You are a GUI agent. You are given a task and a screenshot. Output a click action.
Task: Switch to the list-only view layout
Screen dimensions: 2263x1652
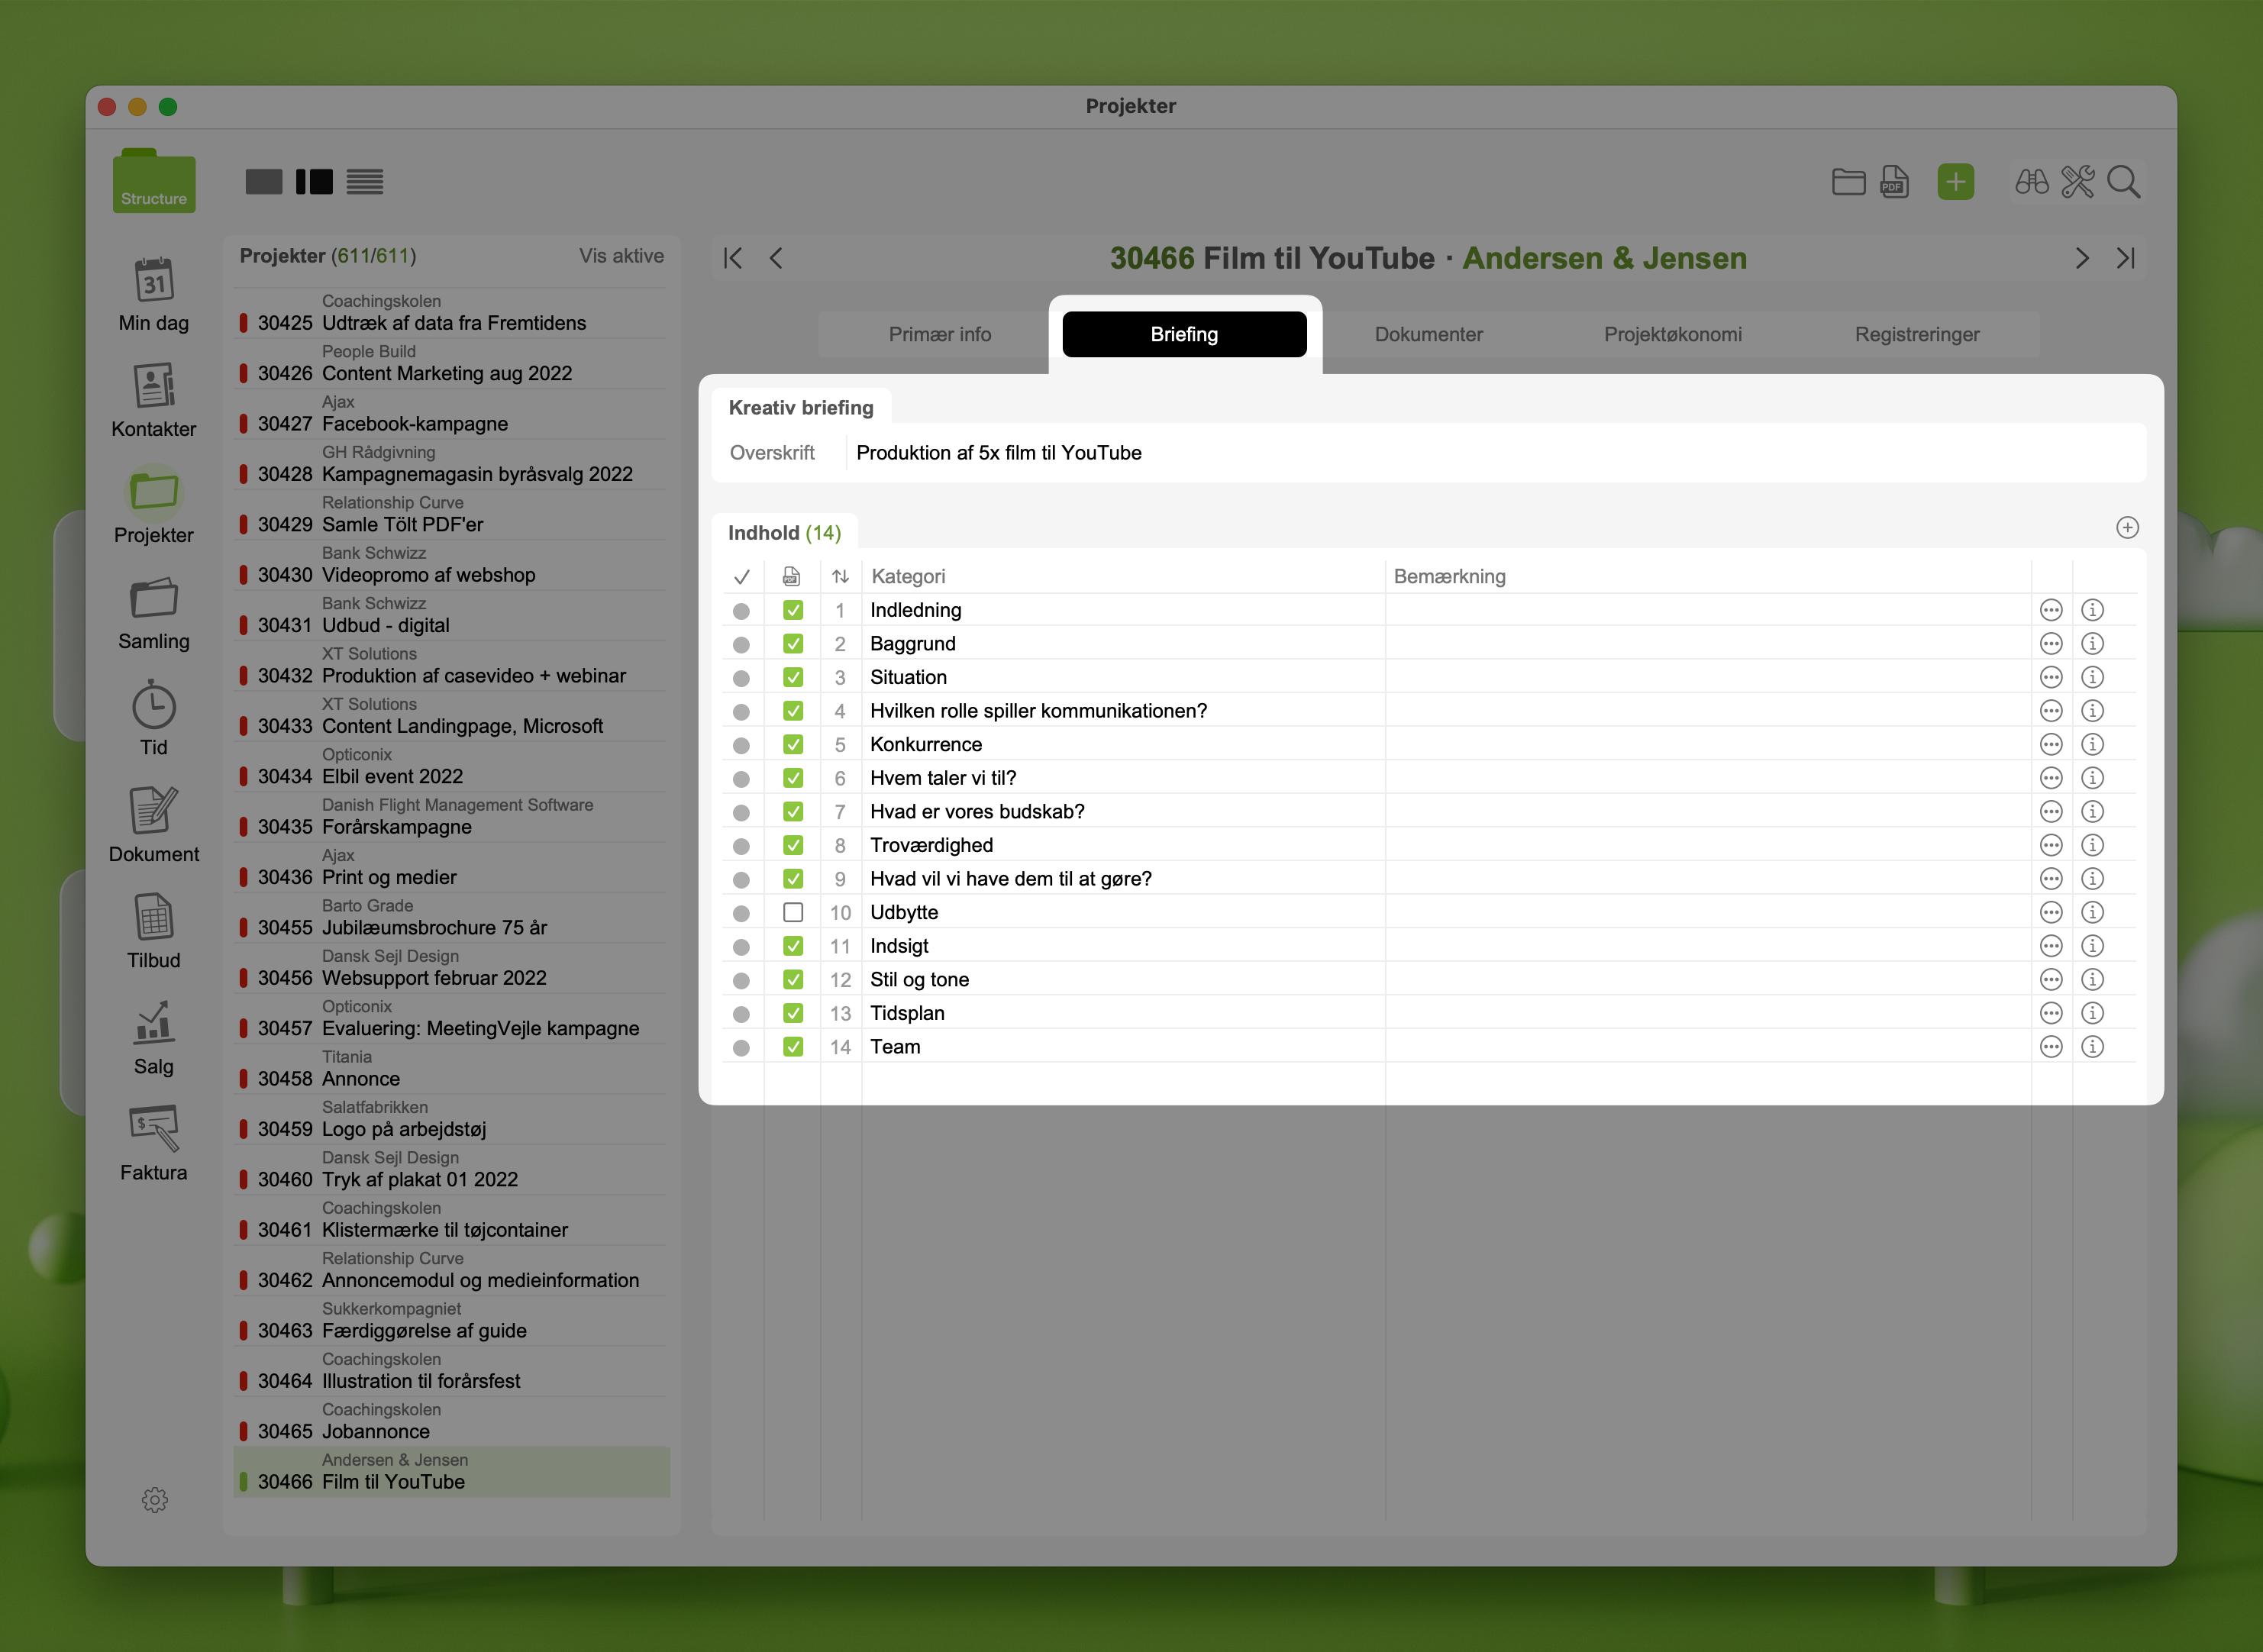coord(365,182)
